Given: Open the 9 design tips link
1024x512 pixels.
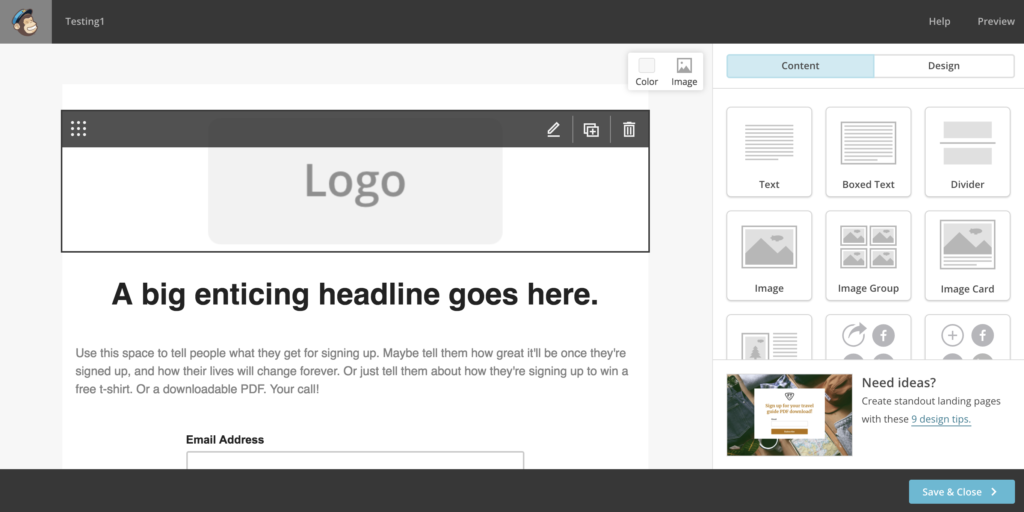Looking at the screenshot, I should pos(941,419).
